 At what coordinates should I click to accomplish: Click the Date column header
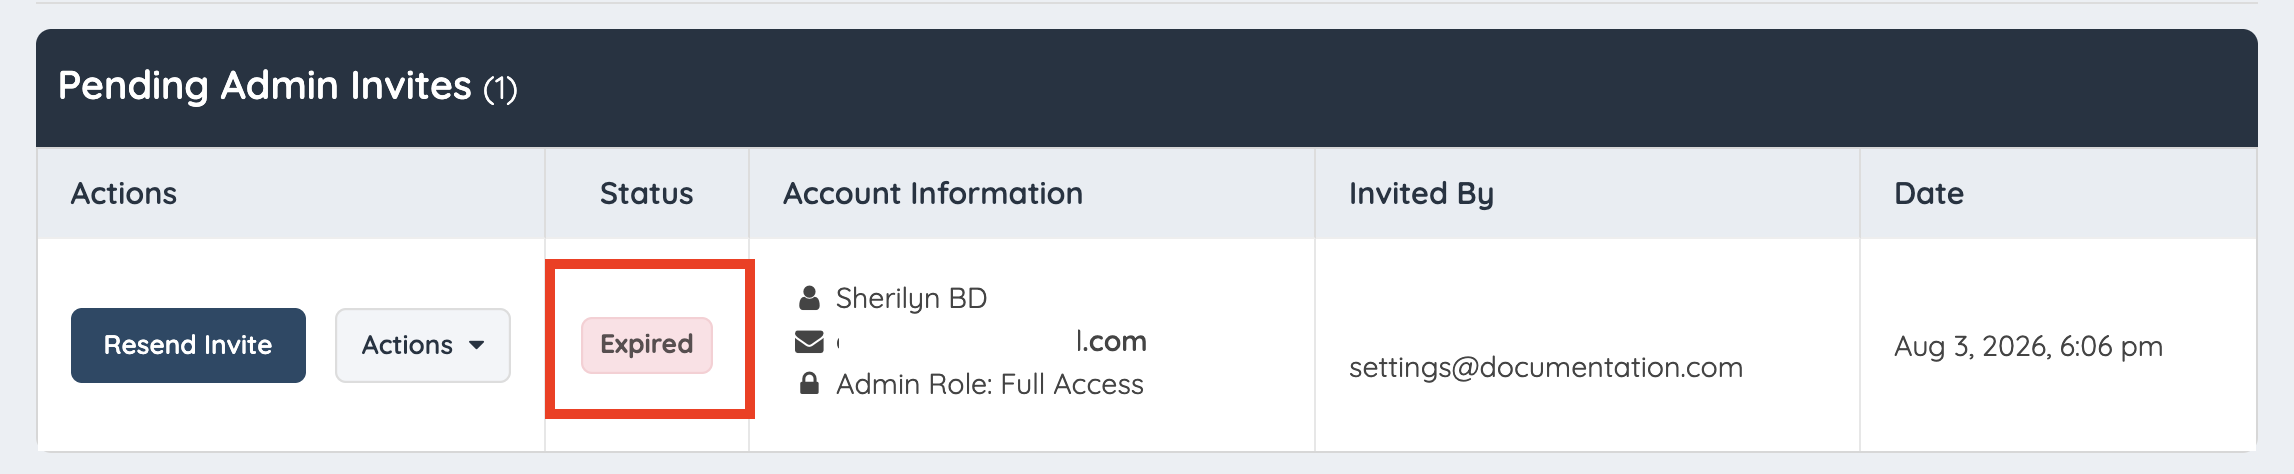pyautogui.click(x=1929, y=193)
